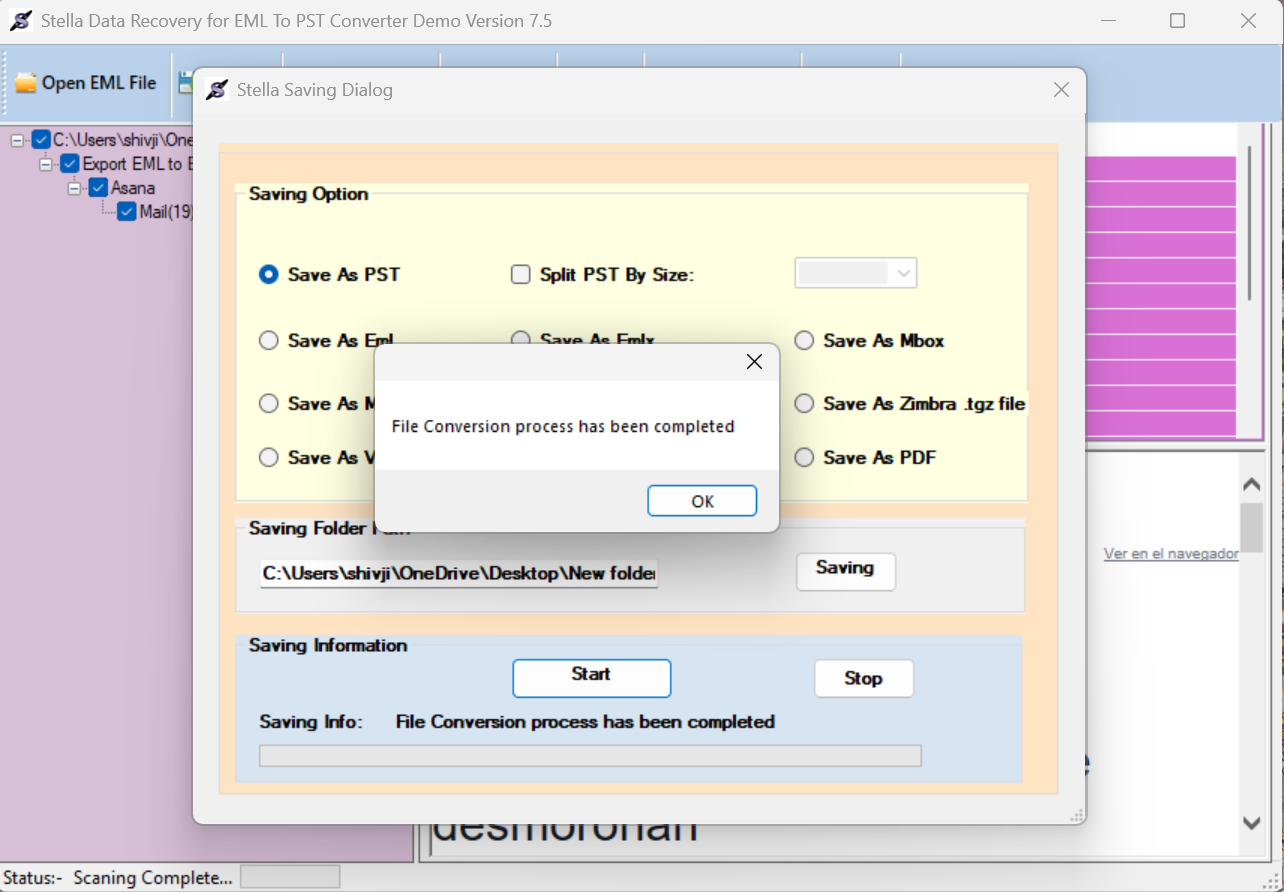Click the preview pane scrollbar thumb
The width and height of the screenshot is (1284, 892).
tap(1251, 527)
